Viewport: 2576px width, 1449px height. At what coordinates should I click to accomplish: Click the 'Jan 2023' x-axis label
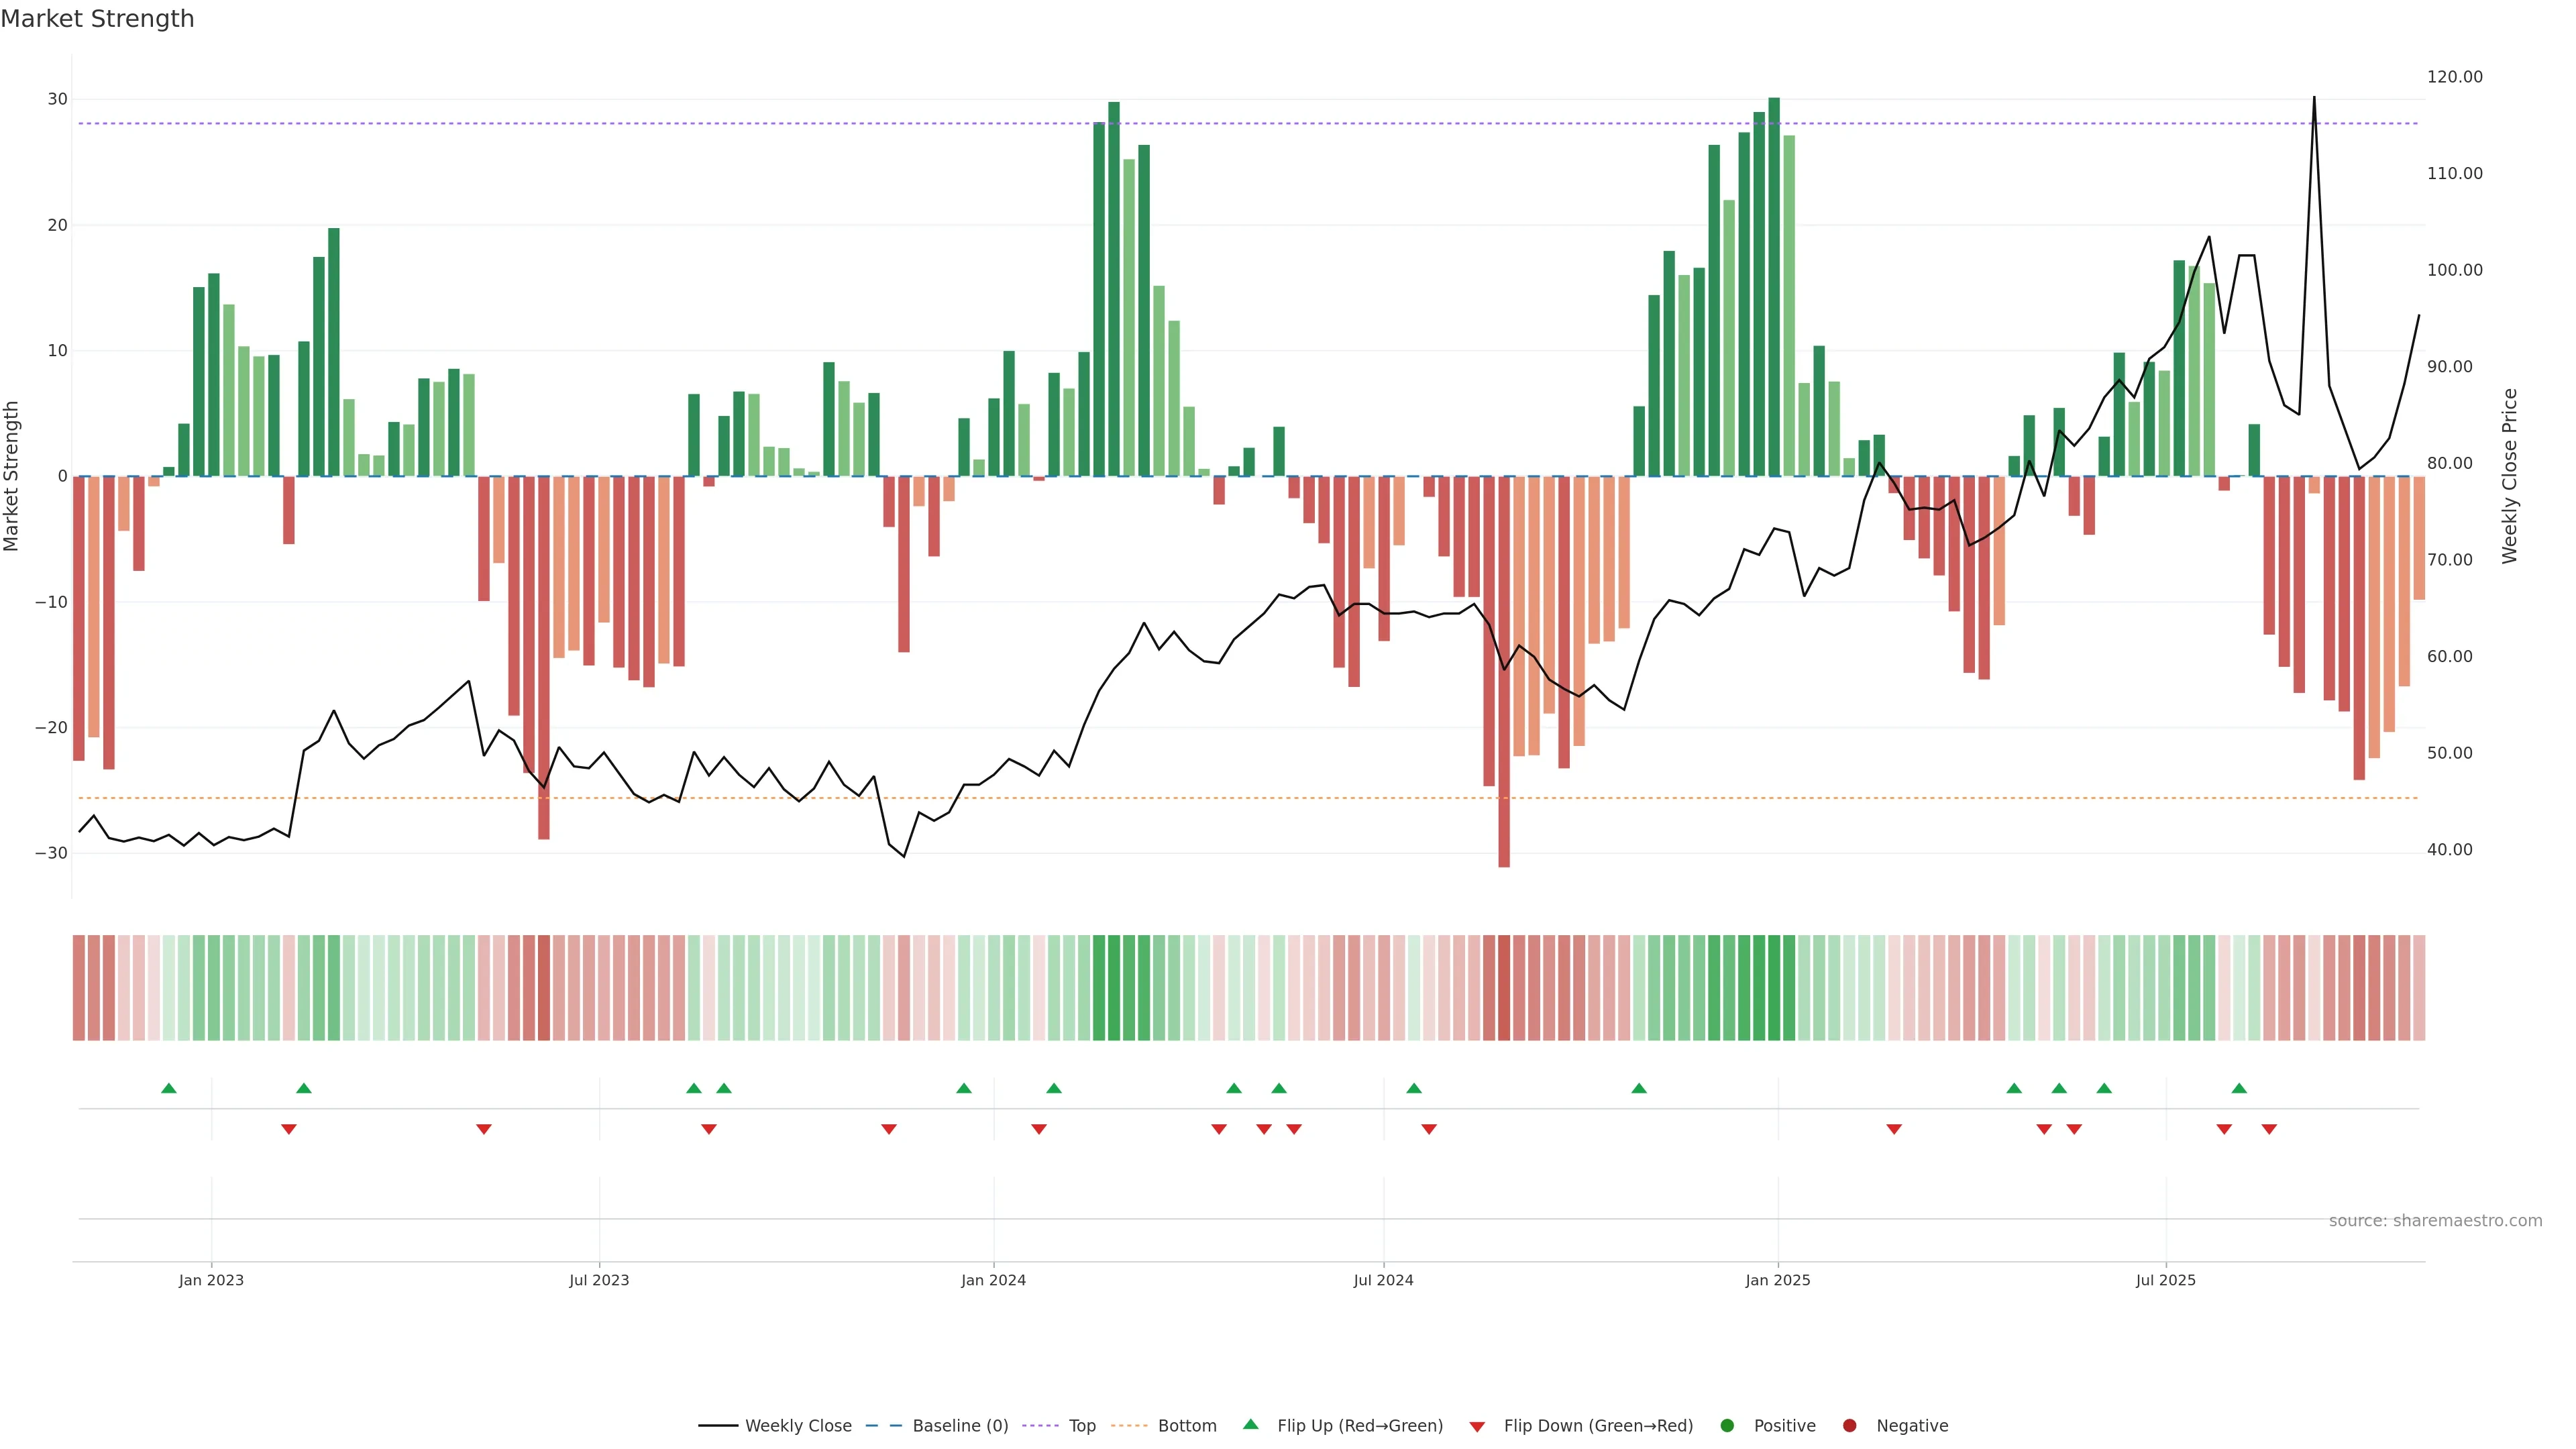(211, 1280)
